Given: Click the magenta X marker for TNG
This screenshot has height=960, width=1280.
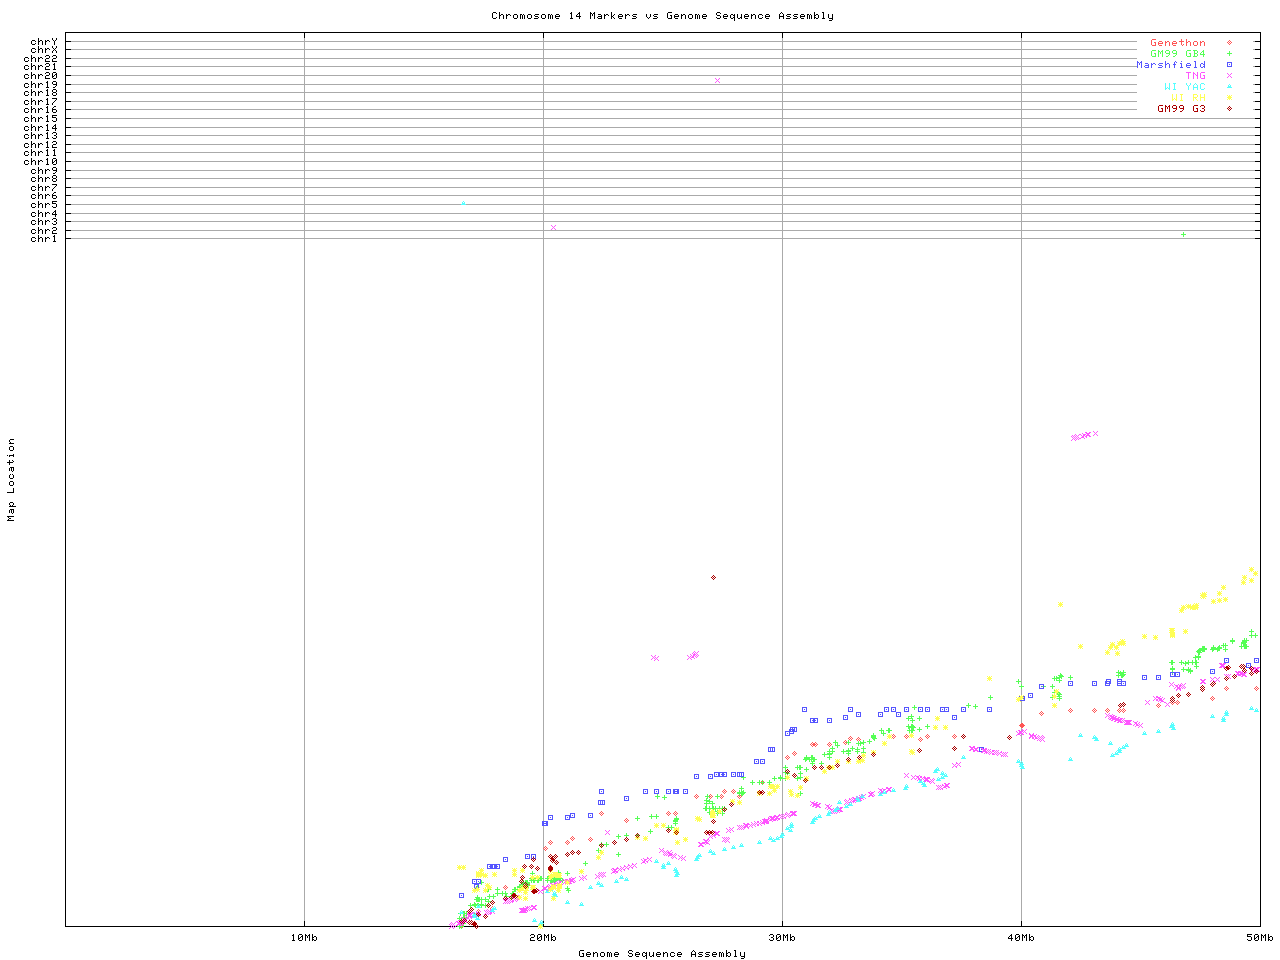Looking at the screenshot, I should tap(1229, 76).
